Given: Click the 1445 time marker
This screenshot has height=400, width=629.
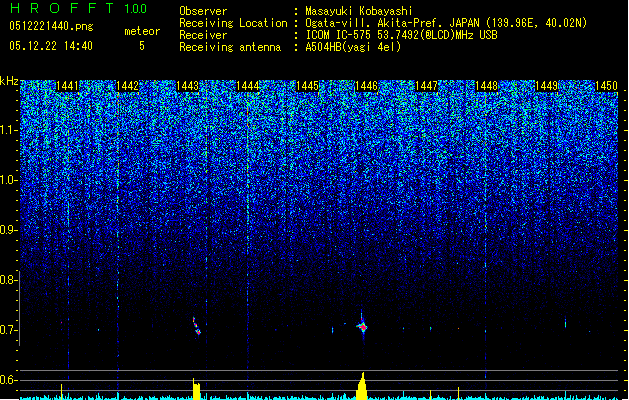Looking at the screenshot, I should coord(307,86).
